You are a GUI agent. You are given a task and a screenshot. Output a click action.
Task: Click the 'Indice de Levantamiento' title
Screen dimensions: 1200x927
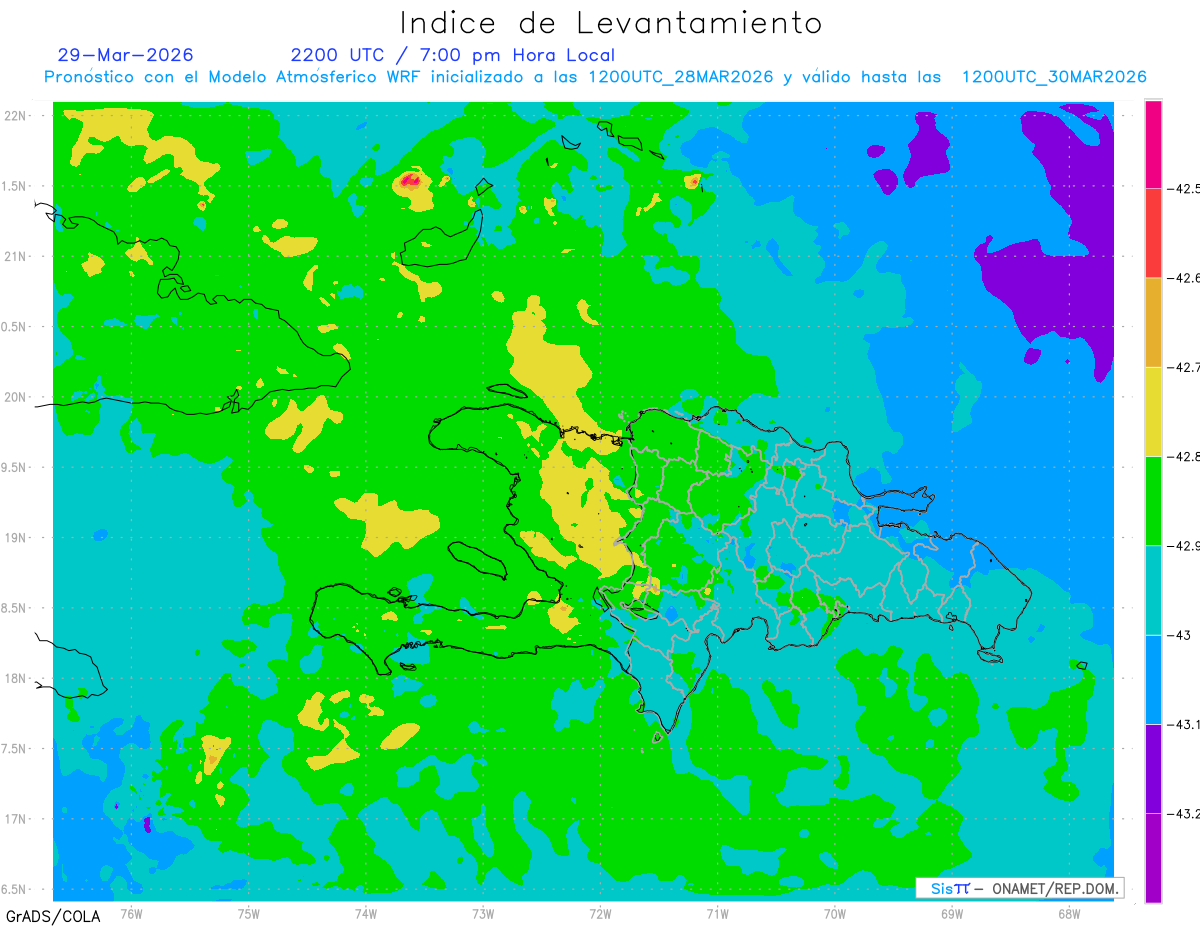coord(611,22)
